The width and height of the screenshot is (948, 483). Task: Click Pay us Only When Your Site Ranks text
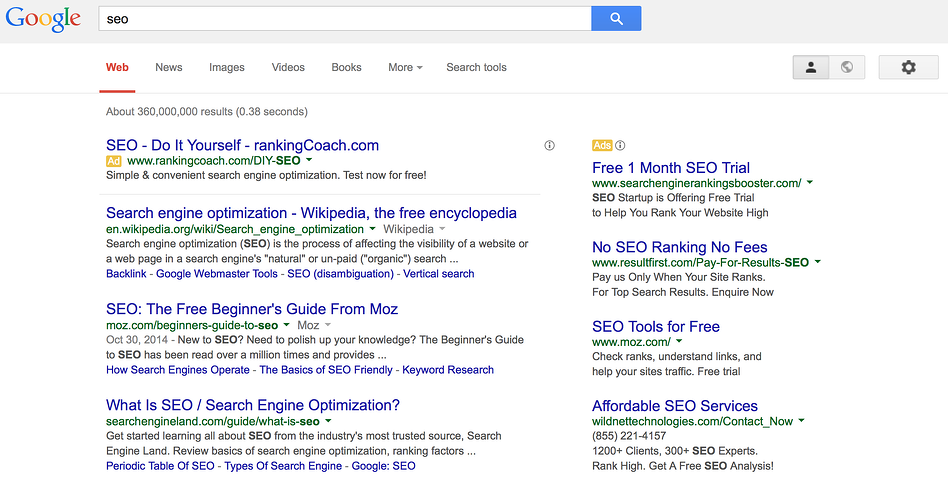point(679,277)
